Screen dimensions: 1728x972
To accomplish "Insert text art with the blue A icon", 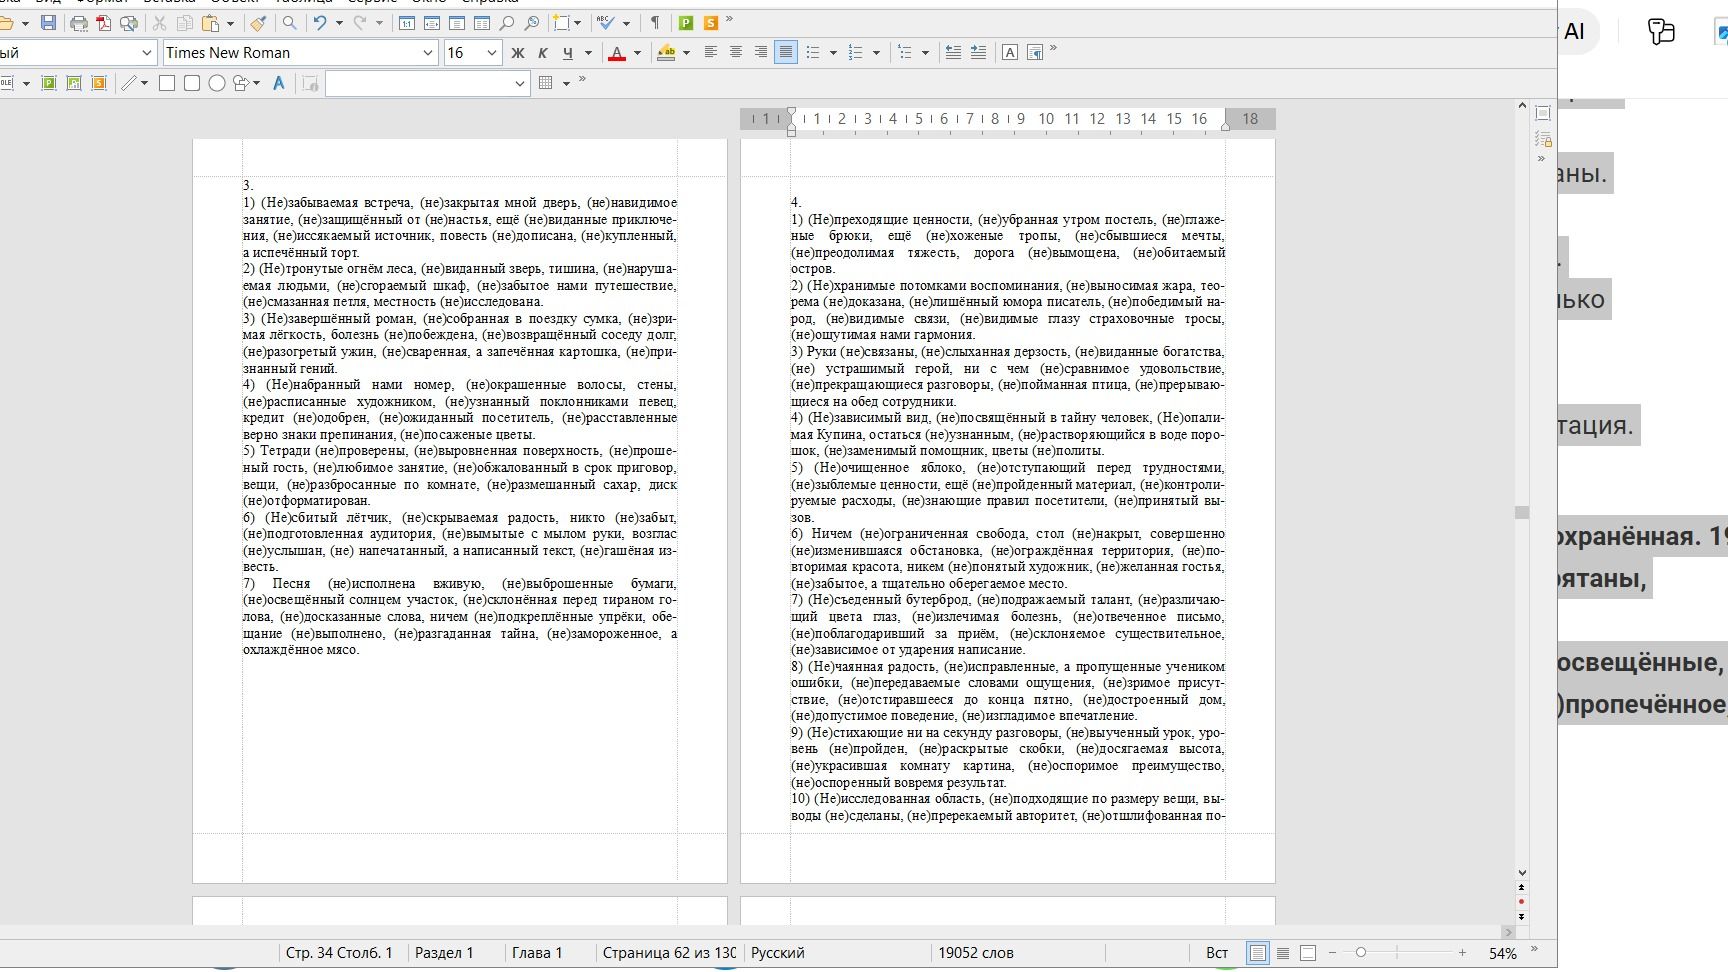I will point(278,83).
